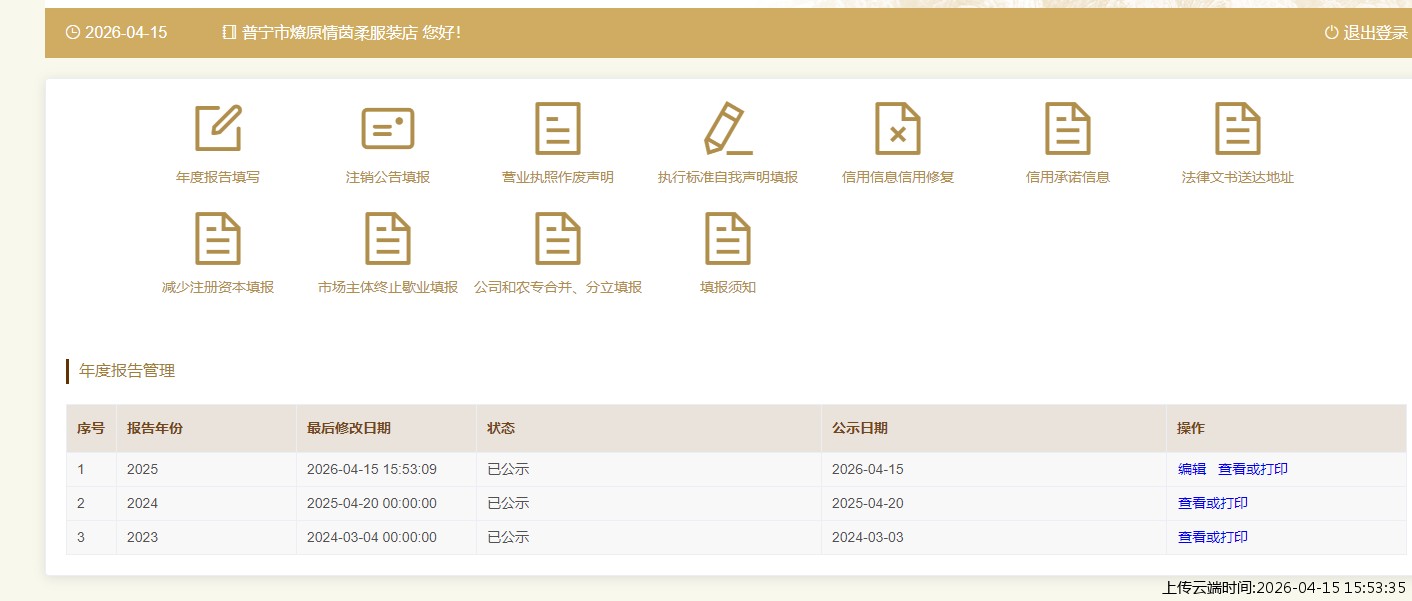The width and height of the screenshot is (1412, 601).
Task: Select the 执行标准自我声明填报 pencil icon
Action: pos(728,129)
